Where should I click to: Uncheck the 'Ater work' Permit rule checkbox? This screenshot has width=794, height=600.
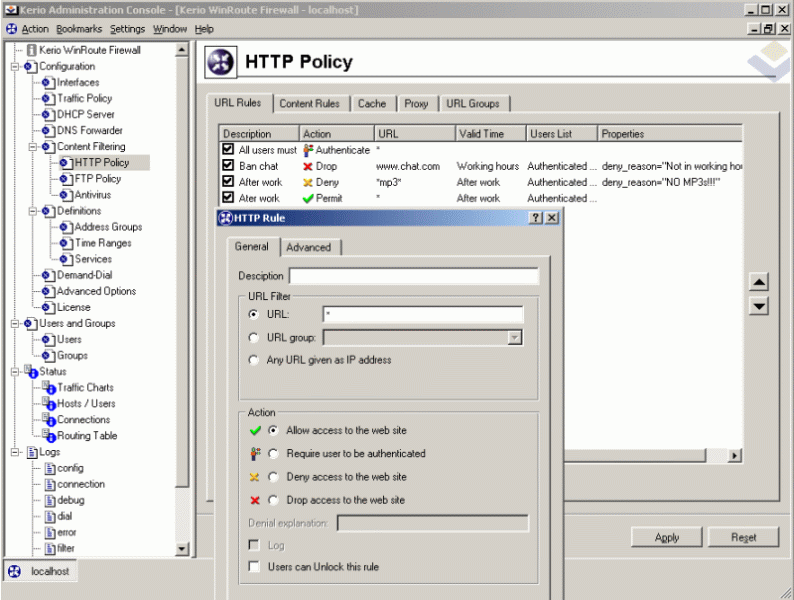(228, 197)
